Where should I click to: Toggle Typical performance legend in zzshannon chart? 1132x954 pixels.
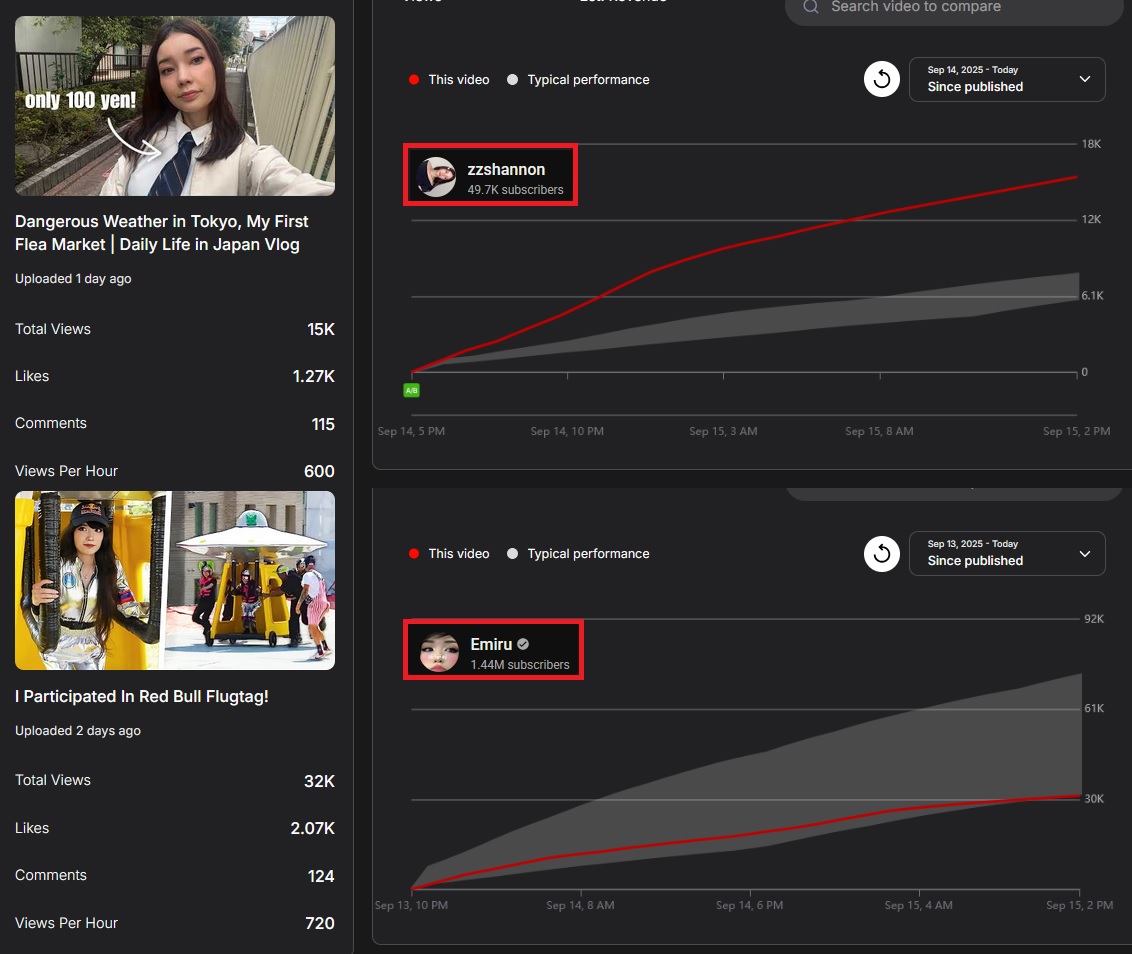pos(578,80)
